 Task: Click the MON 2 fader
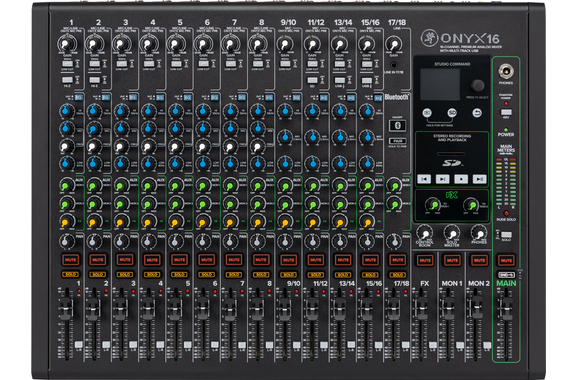pos(476,308)
